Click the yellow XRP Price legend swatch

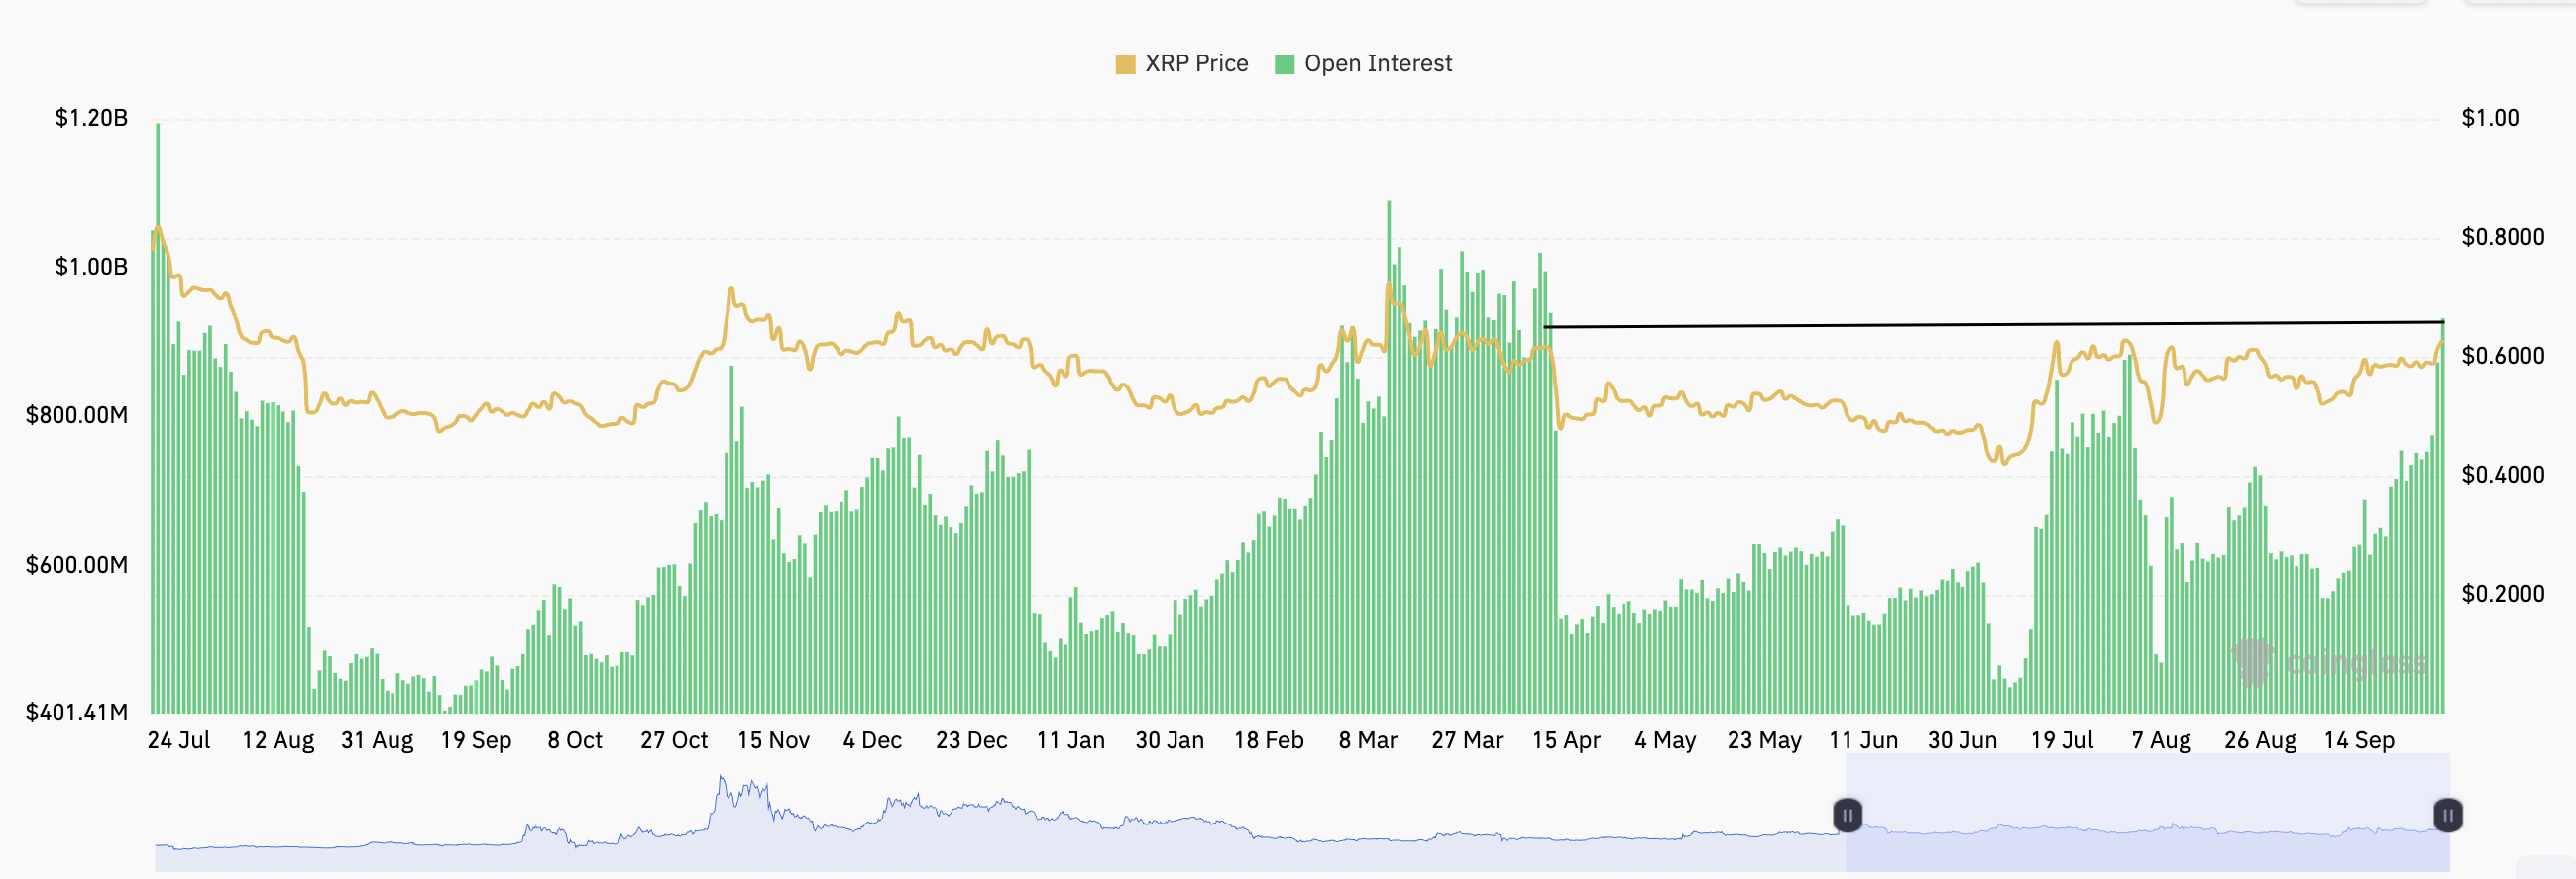tap(1125, 64)
